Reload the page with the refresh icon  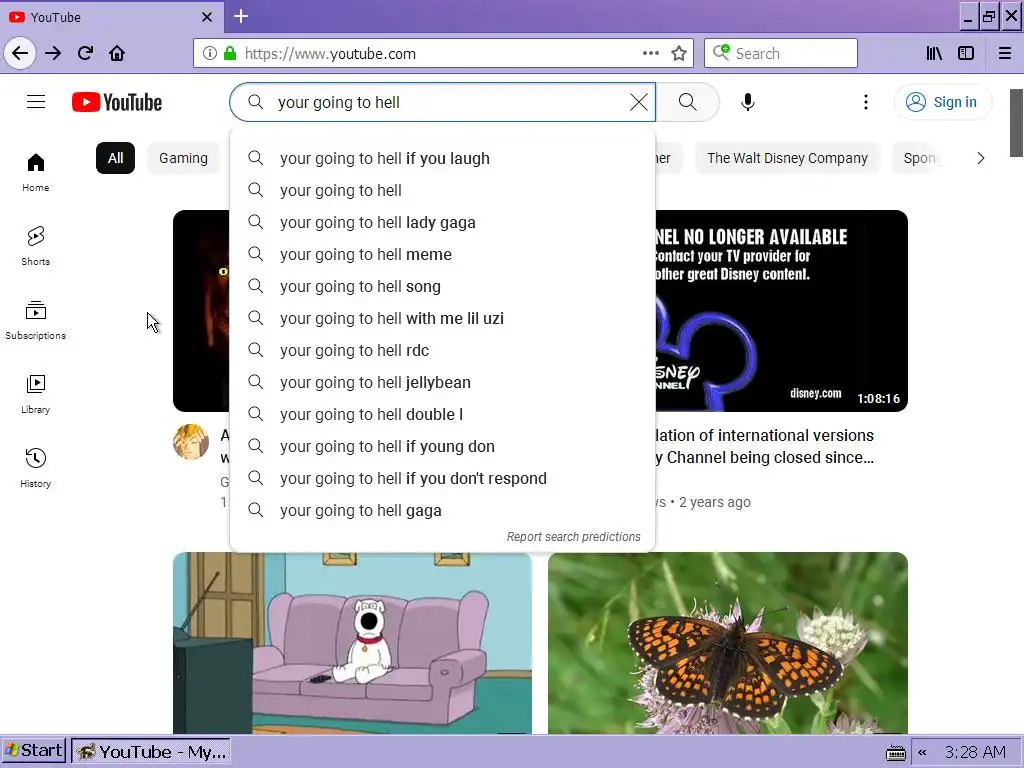click(x=85, y=53)
